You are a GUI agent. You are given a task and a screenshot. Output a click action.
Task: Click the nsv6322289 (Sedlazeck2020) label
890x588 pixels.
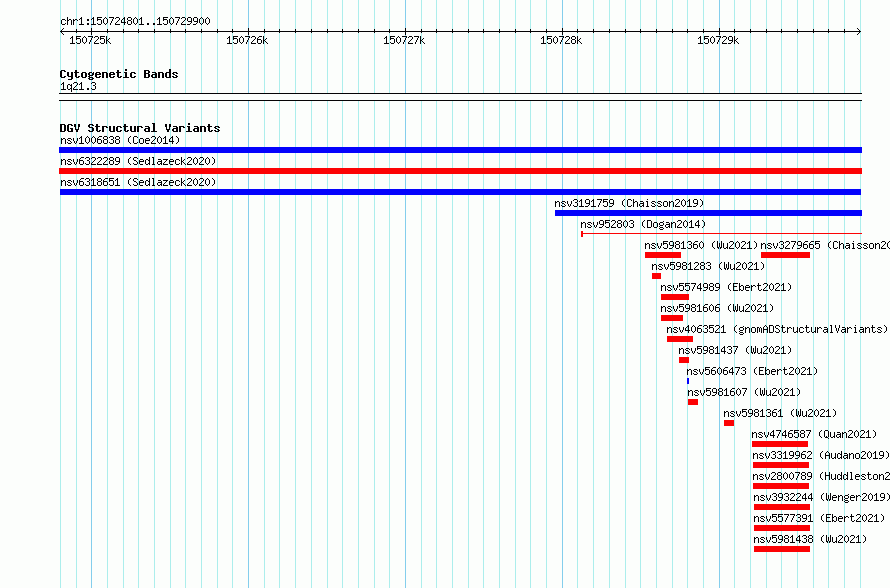pyautogui.click(x=138, y=161)
